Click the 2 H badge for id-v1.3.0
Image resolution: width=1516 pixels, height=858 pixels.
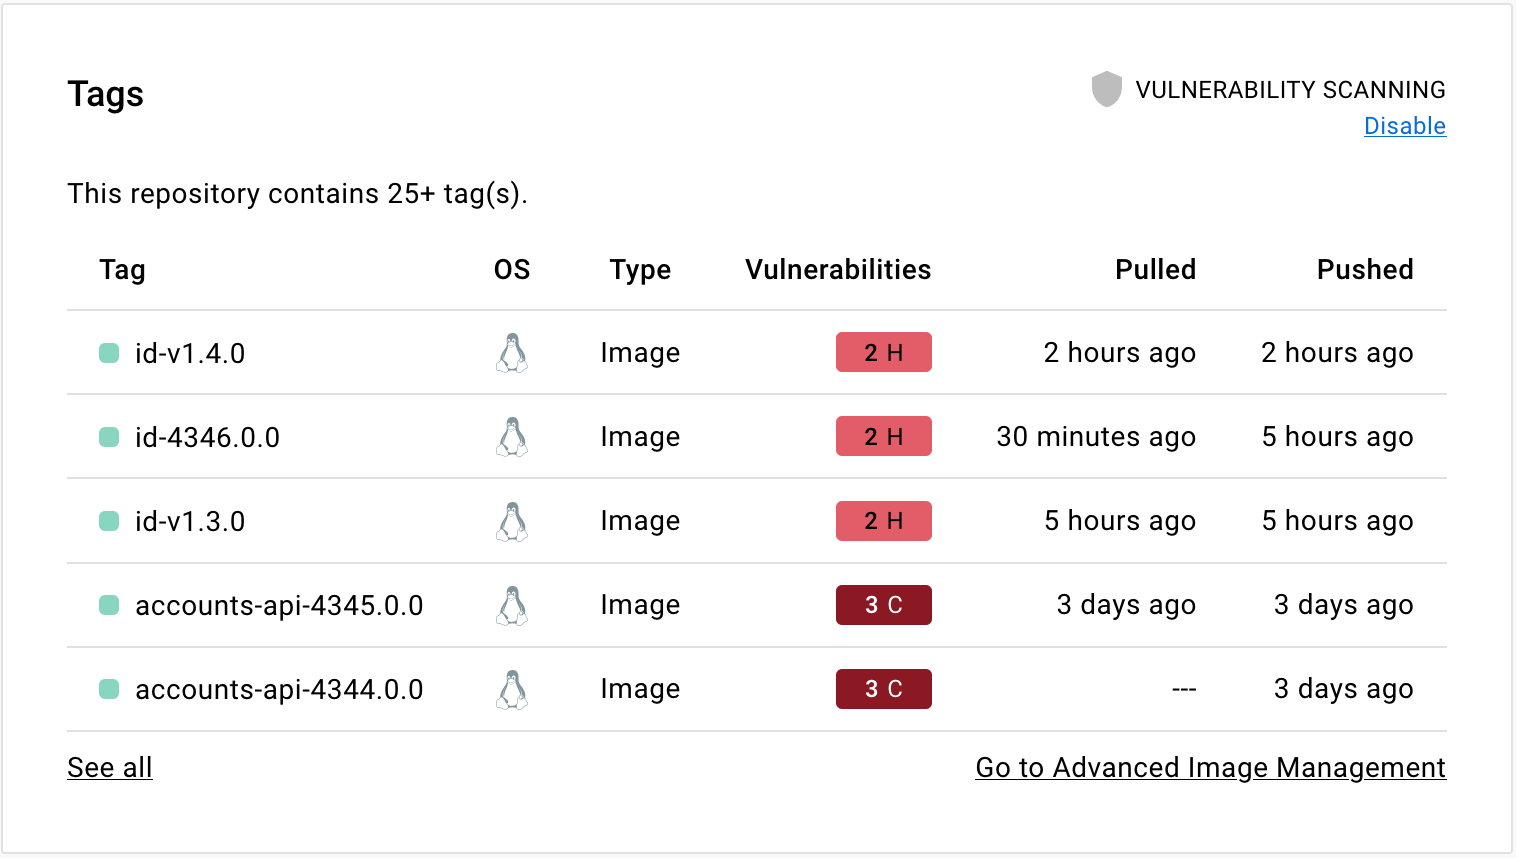tap(884, 521)
